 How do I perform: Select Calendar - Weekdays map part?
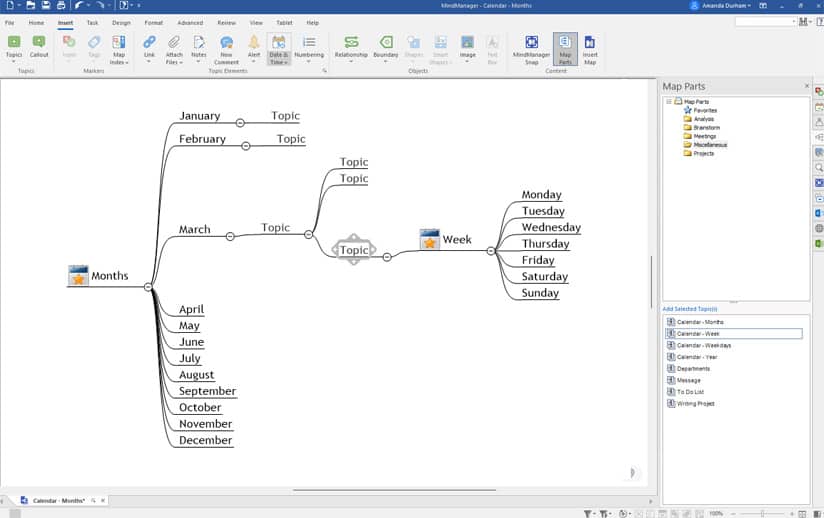point(703,345)
